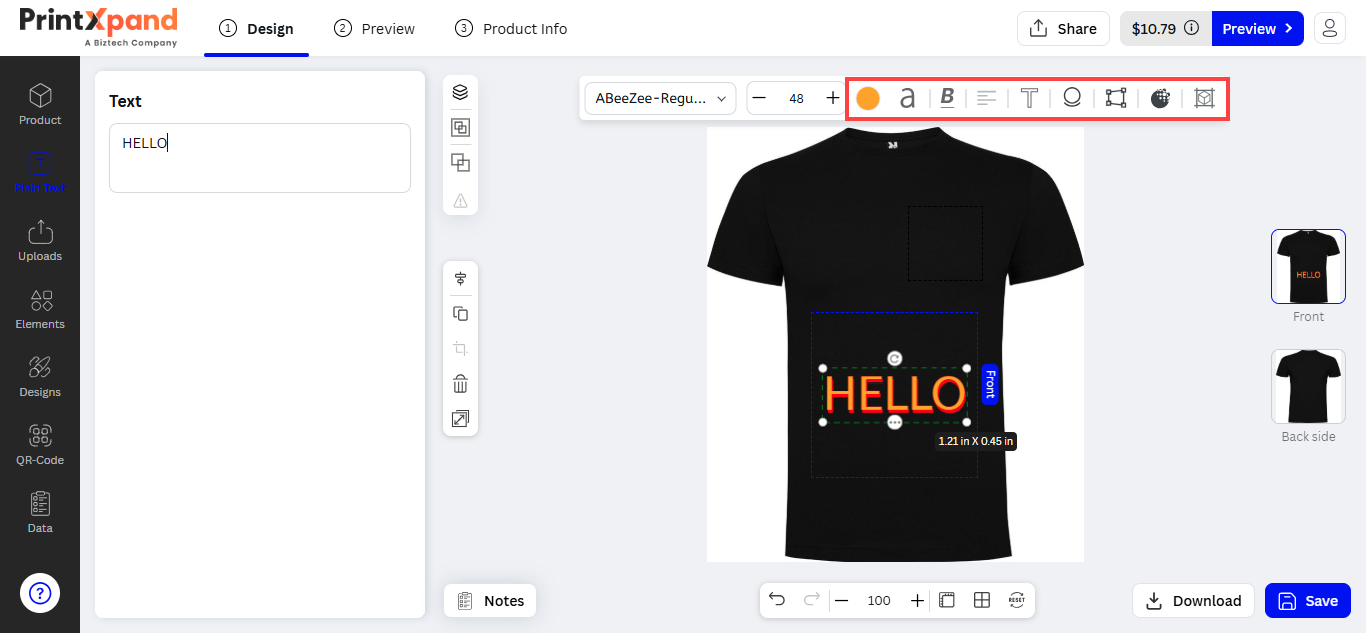
Task: Click the undo arrow
Action: (x=777, y=600)
